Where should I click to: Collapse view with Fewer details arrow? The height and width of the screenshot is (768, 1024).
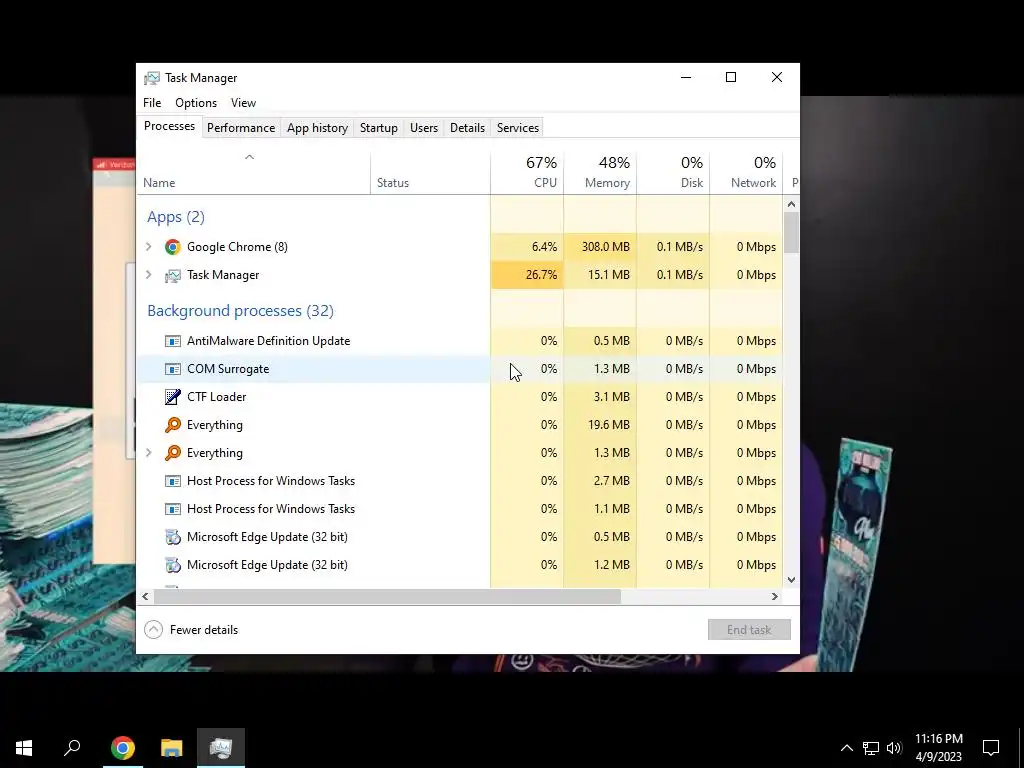tap(153, 630)
